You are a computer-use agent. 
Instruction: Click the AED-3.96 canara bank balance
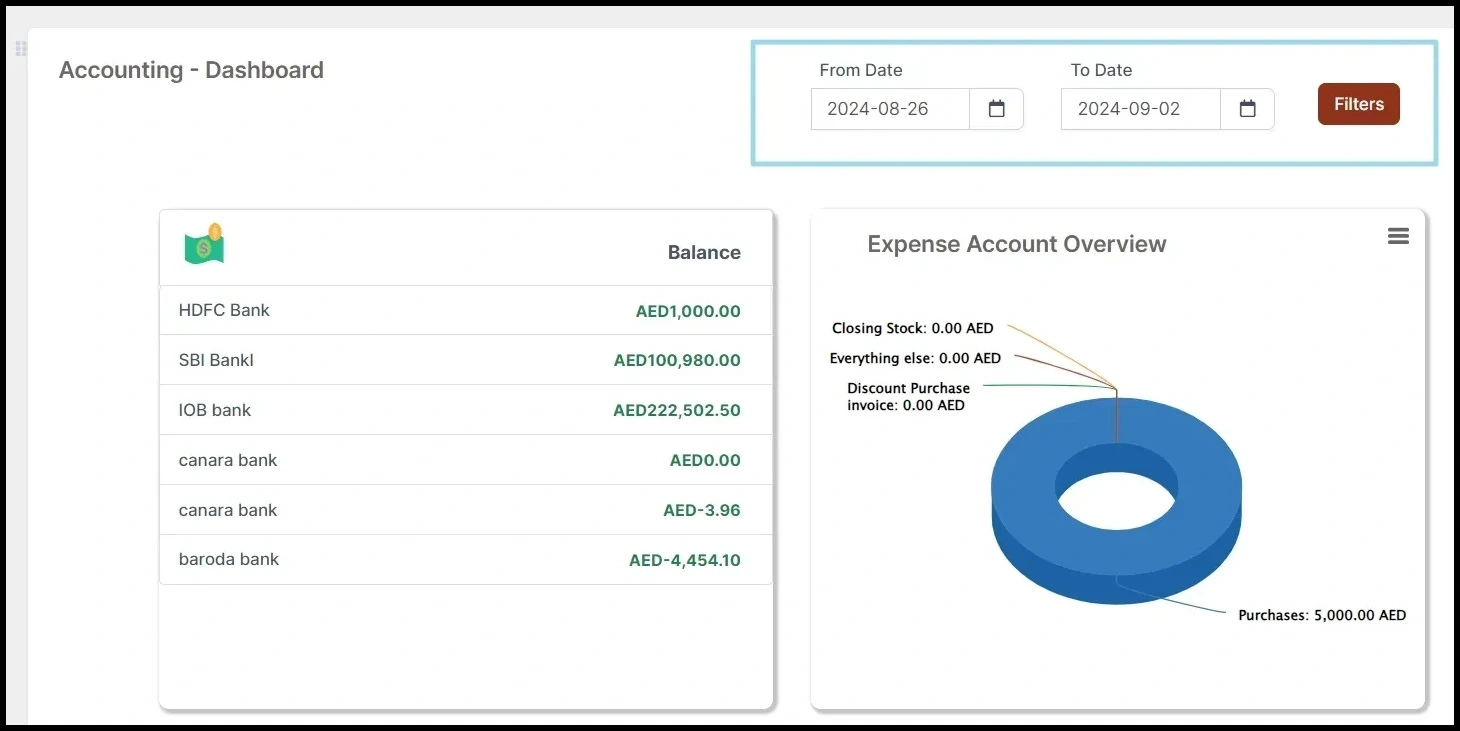(x=702, y=510)
